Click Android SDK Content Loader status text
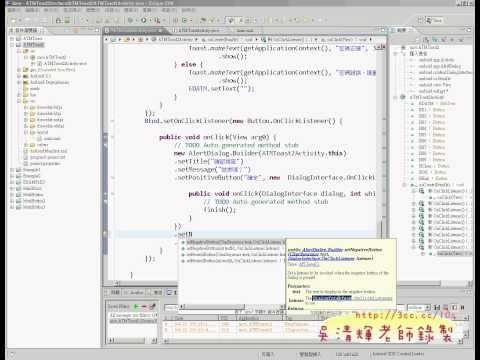480x360 pixels. [398, 354]
